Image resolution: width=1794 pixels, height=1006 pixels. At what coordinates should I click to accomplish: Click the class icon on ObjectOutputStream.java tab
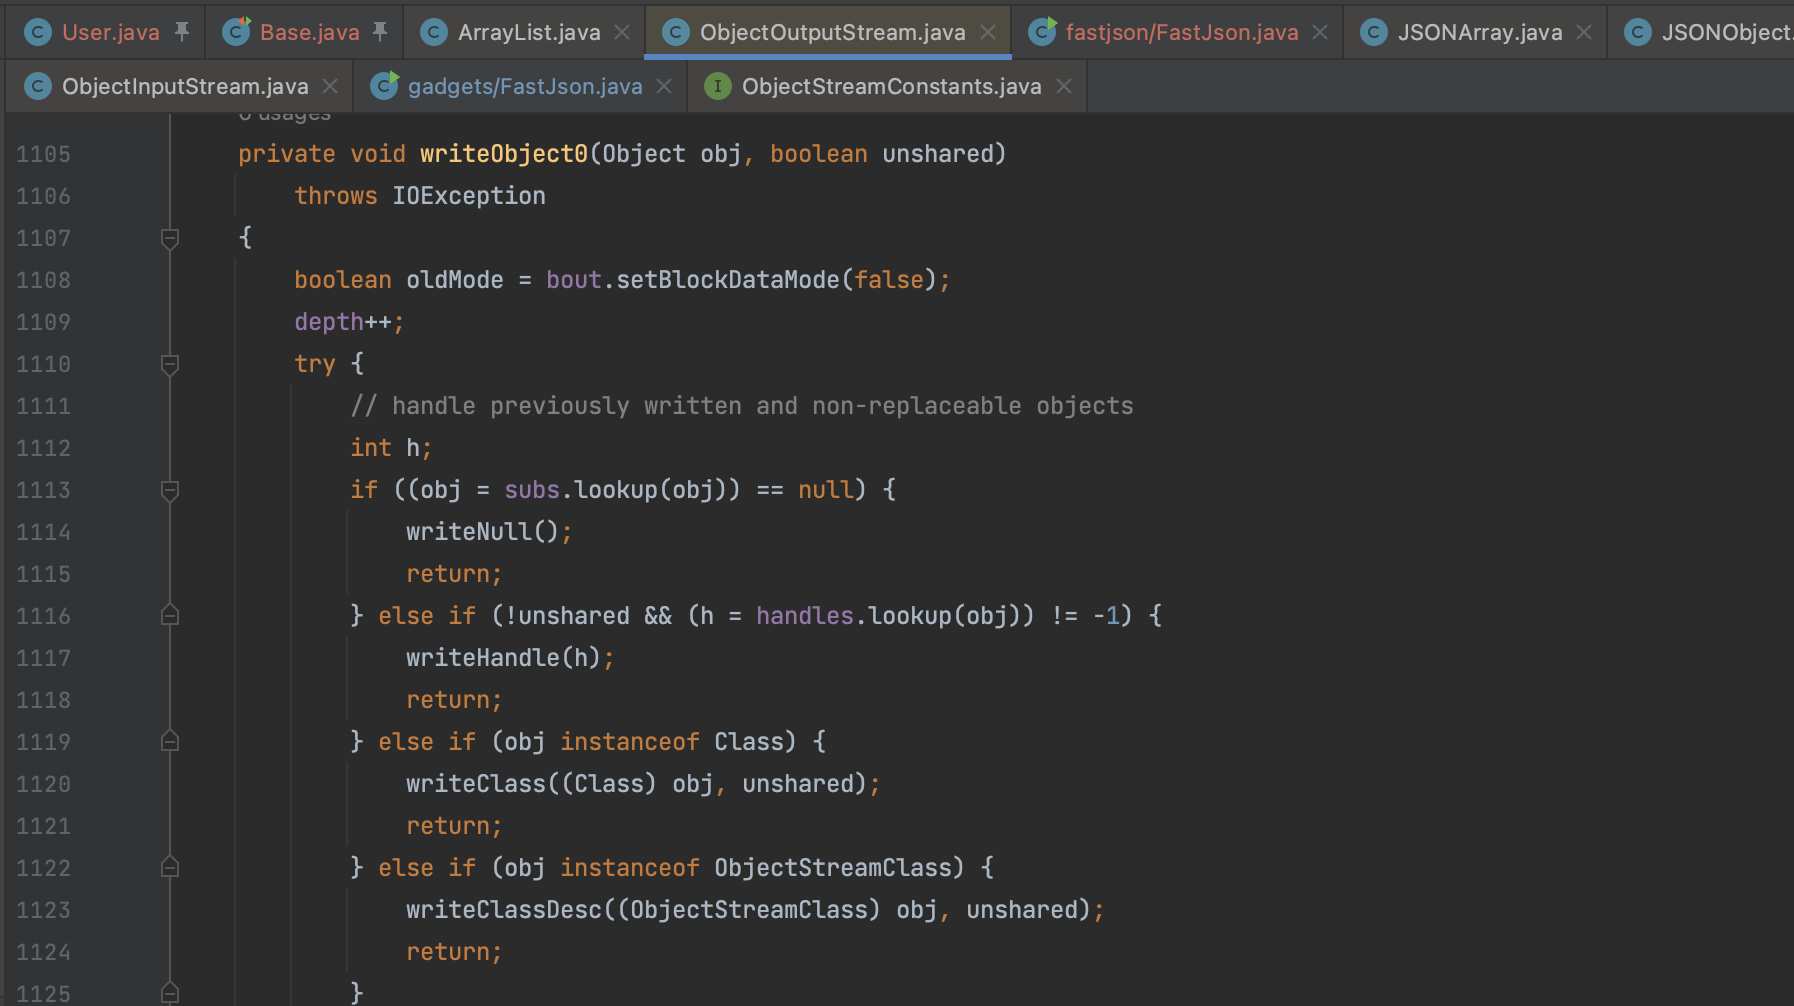675,32
